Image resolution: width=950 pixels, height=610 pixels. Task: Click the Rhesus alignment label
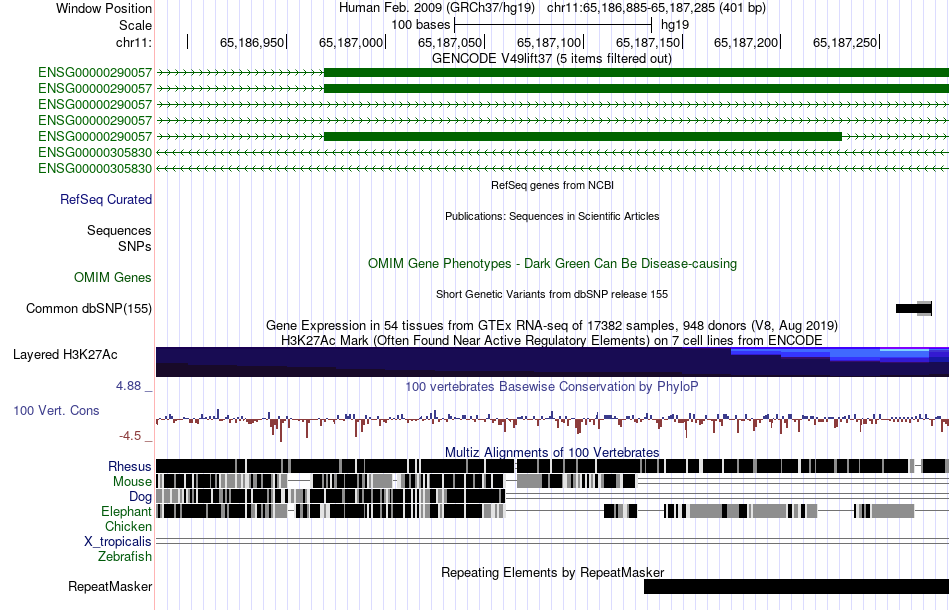tap(130, 466)
